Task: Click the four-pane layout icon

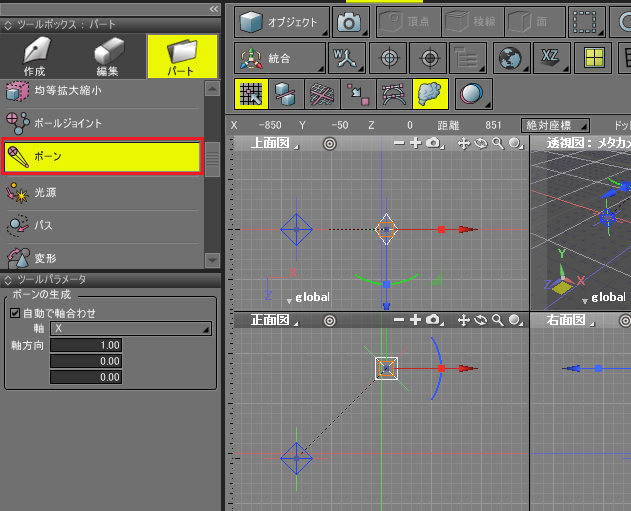Action: [597, 58]
